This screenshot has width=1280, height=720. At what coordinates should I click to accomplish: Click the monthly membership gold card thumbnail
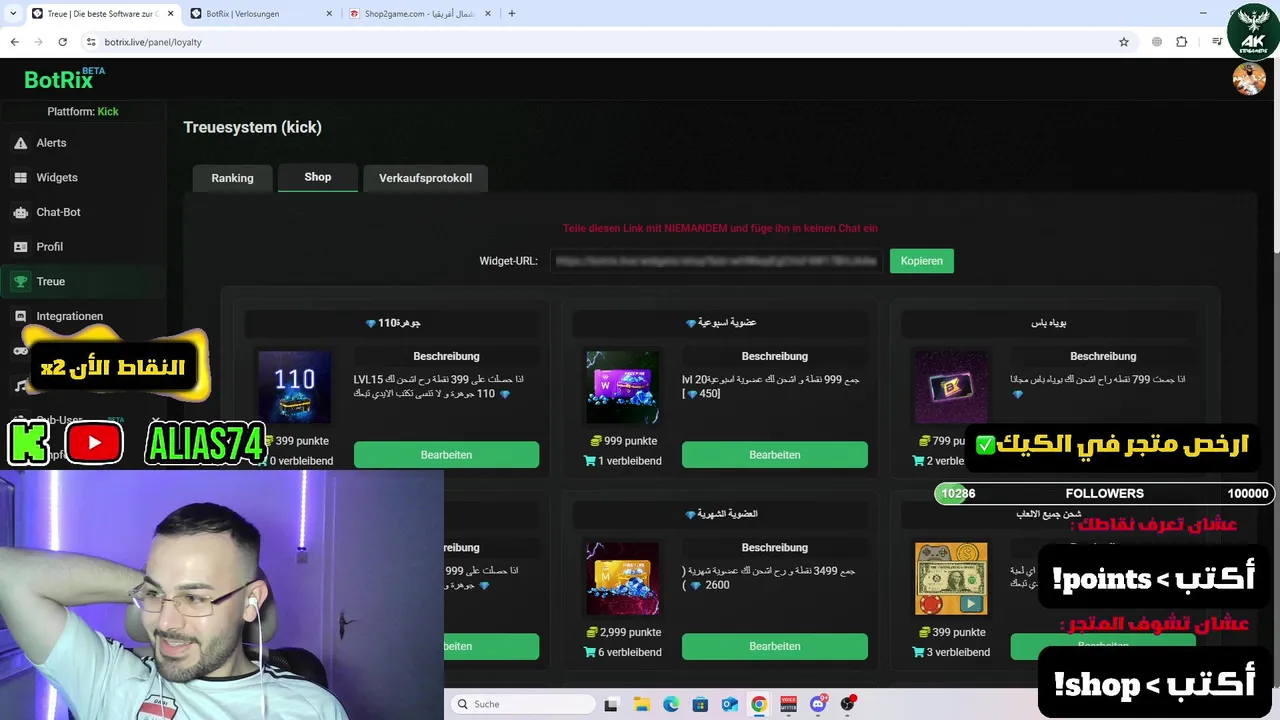[x=622, y=579]
